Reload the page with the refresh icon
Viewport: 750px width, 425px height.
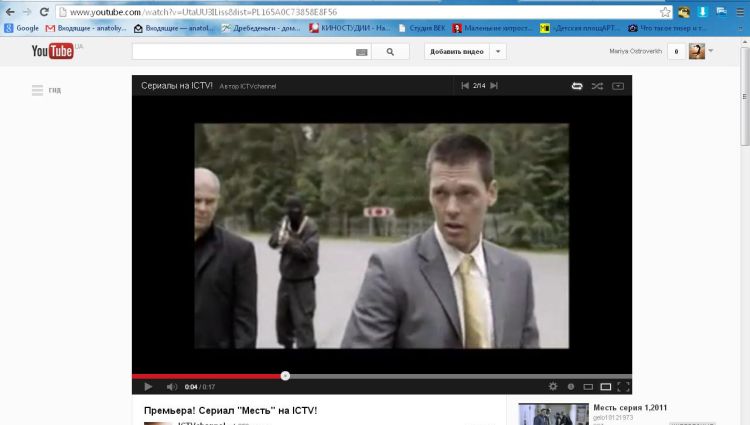[44, 11]
